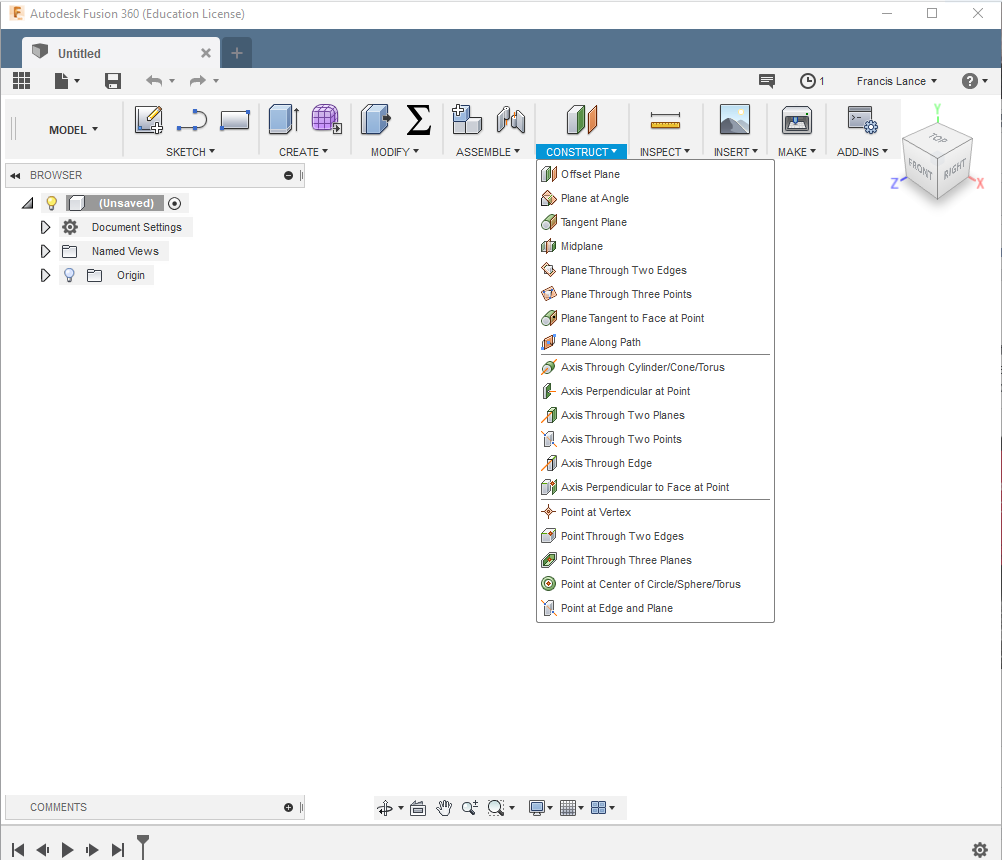Open the MODIFY dropdown menu

395,152
